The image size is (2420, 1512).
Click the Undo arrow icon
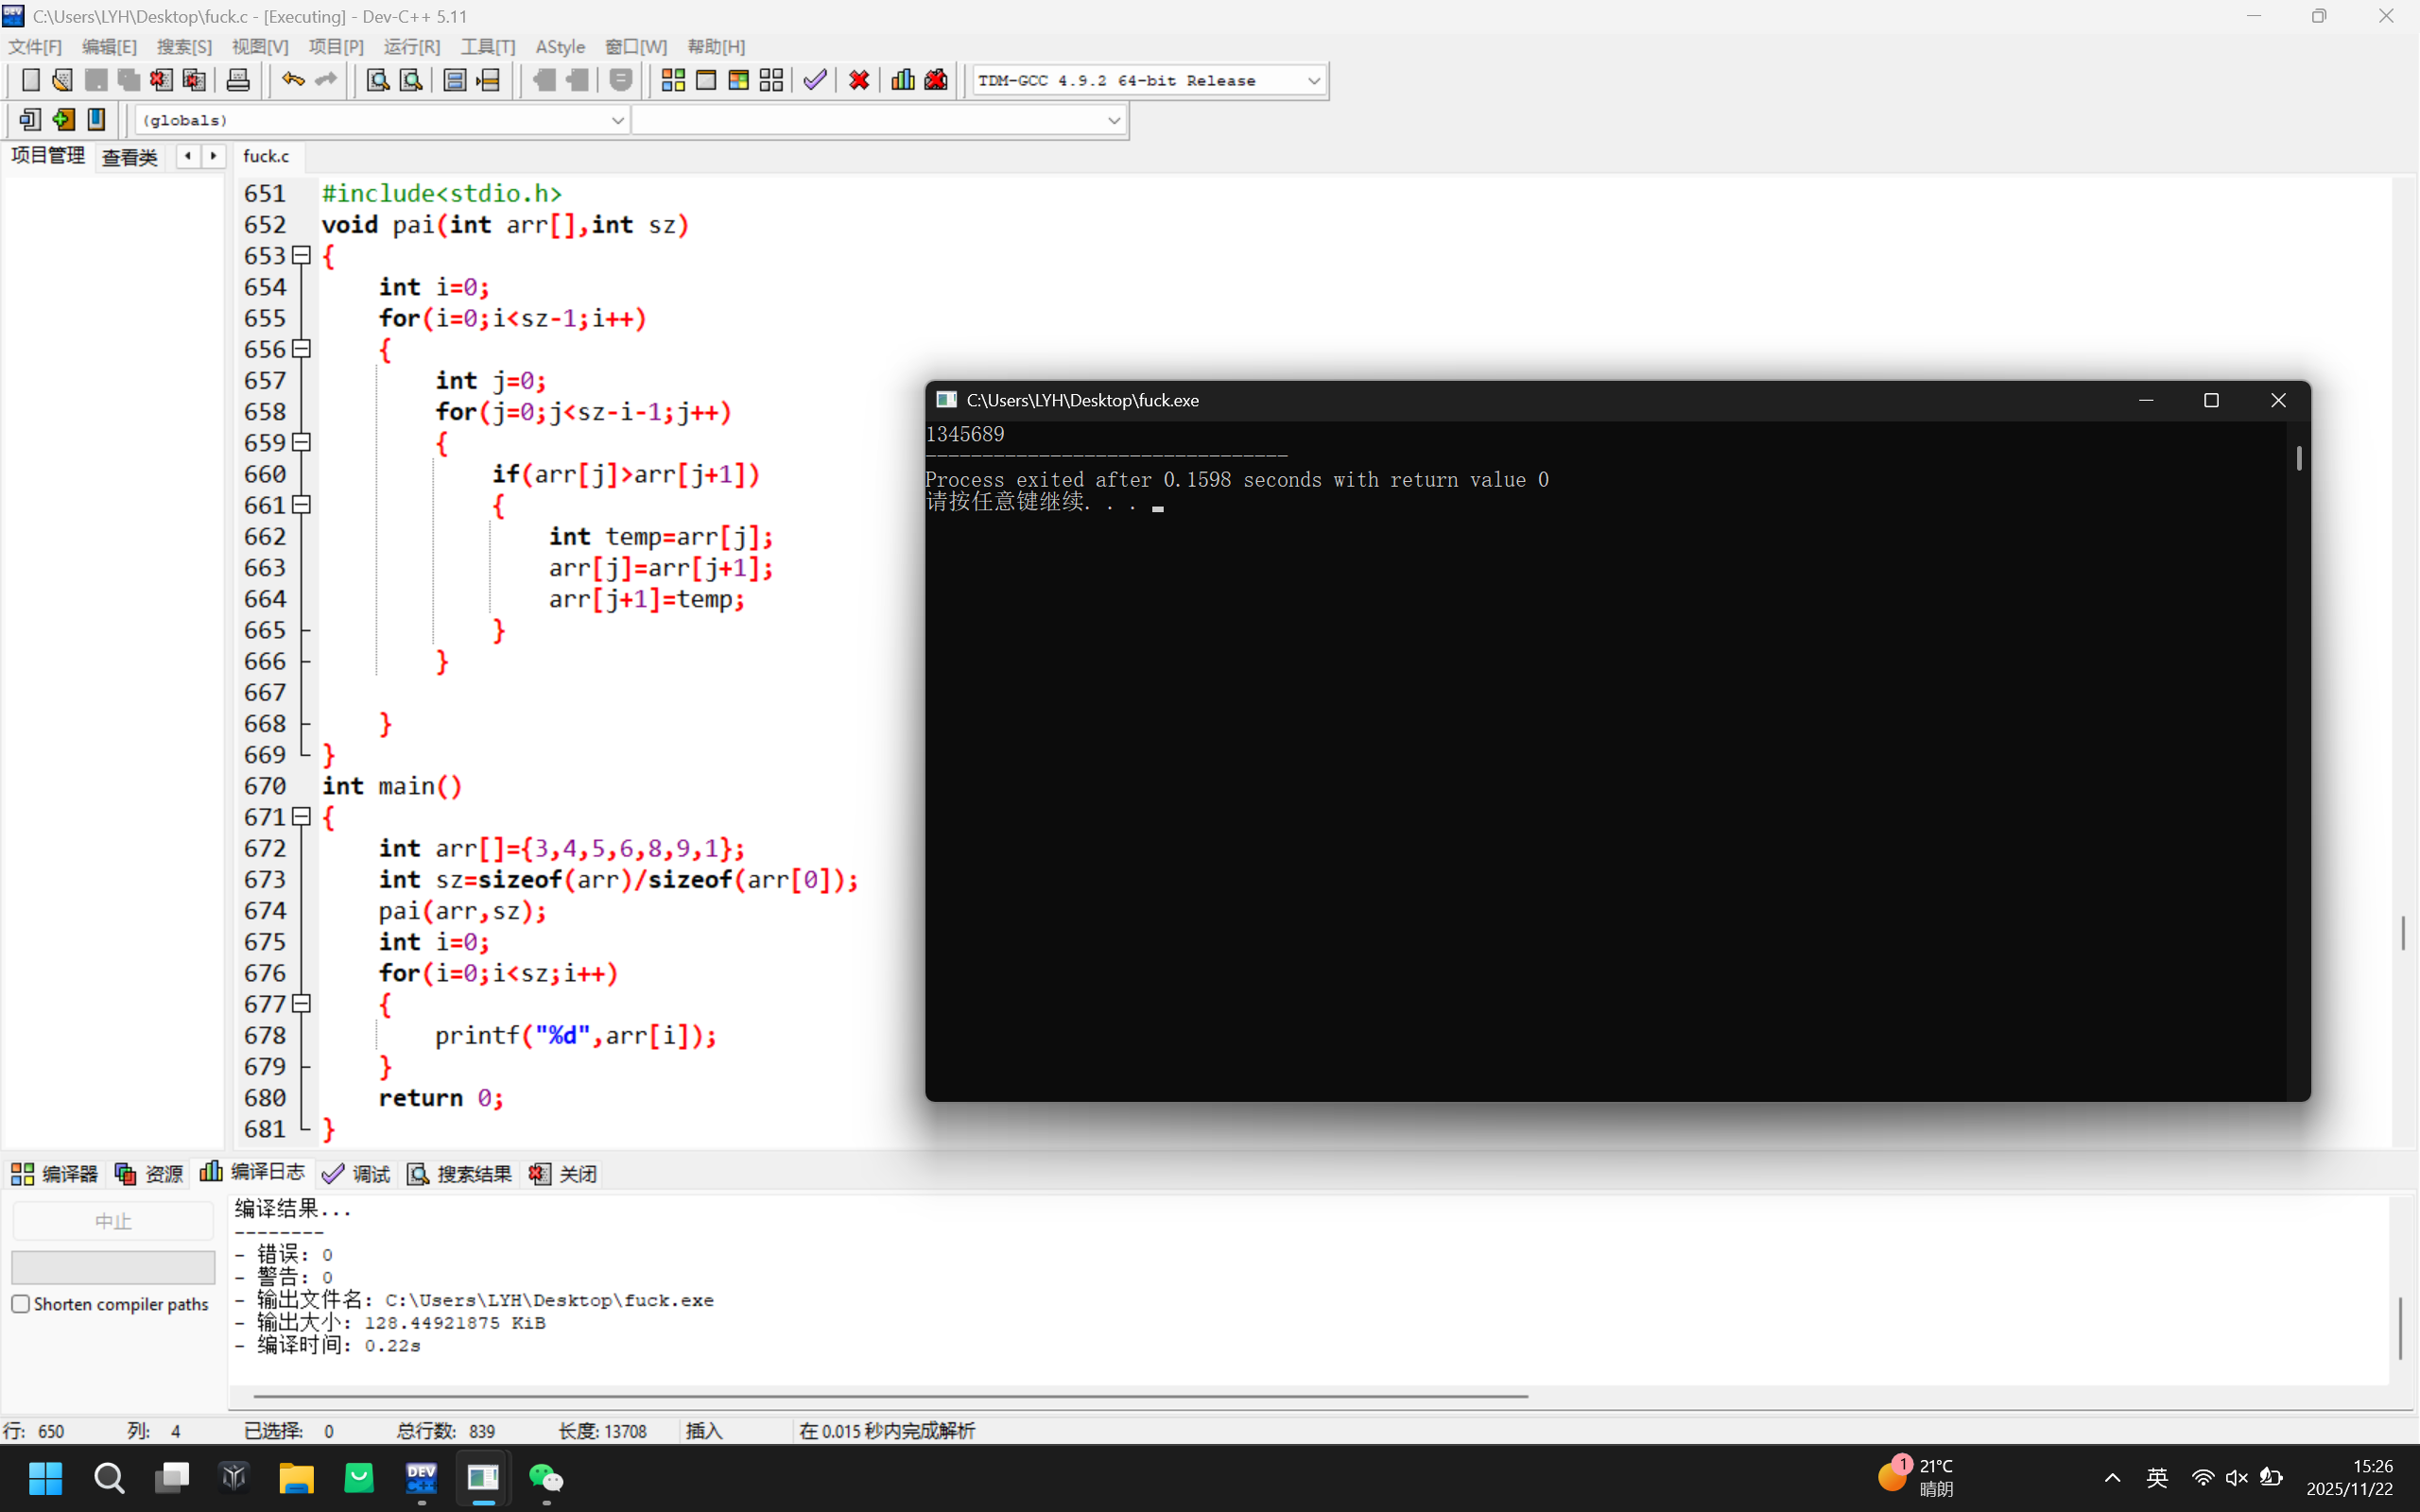pyautogui.click(x=292, y=80)
